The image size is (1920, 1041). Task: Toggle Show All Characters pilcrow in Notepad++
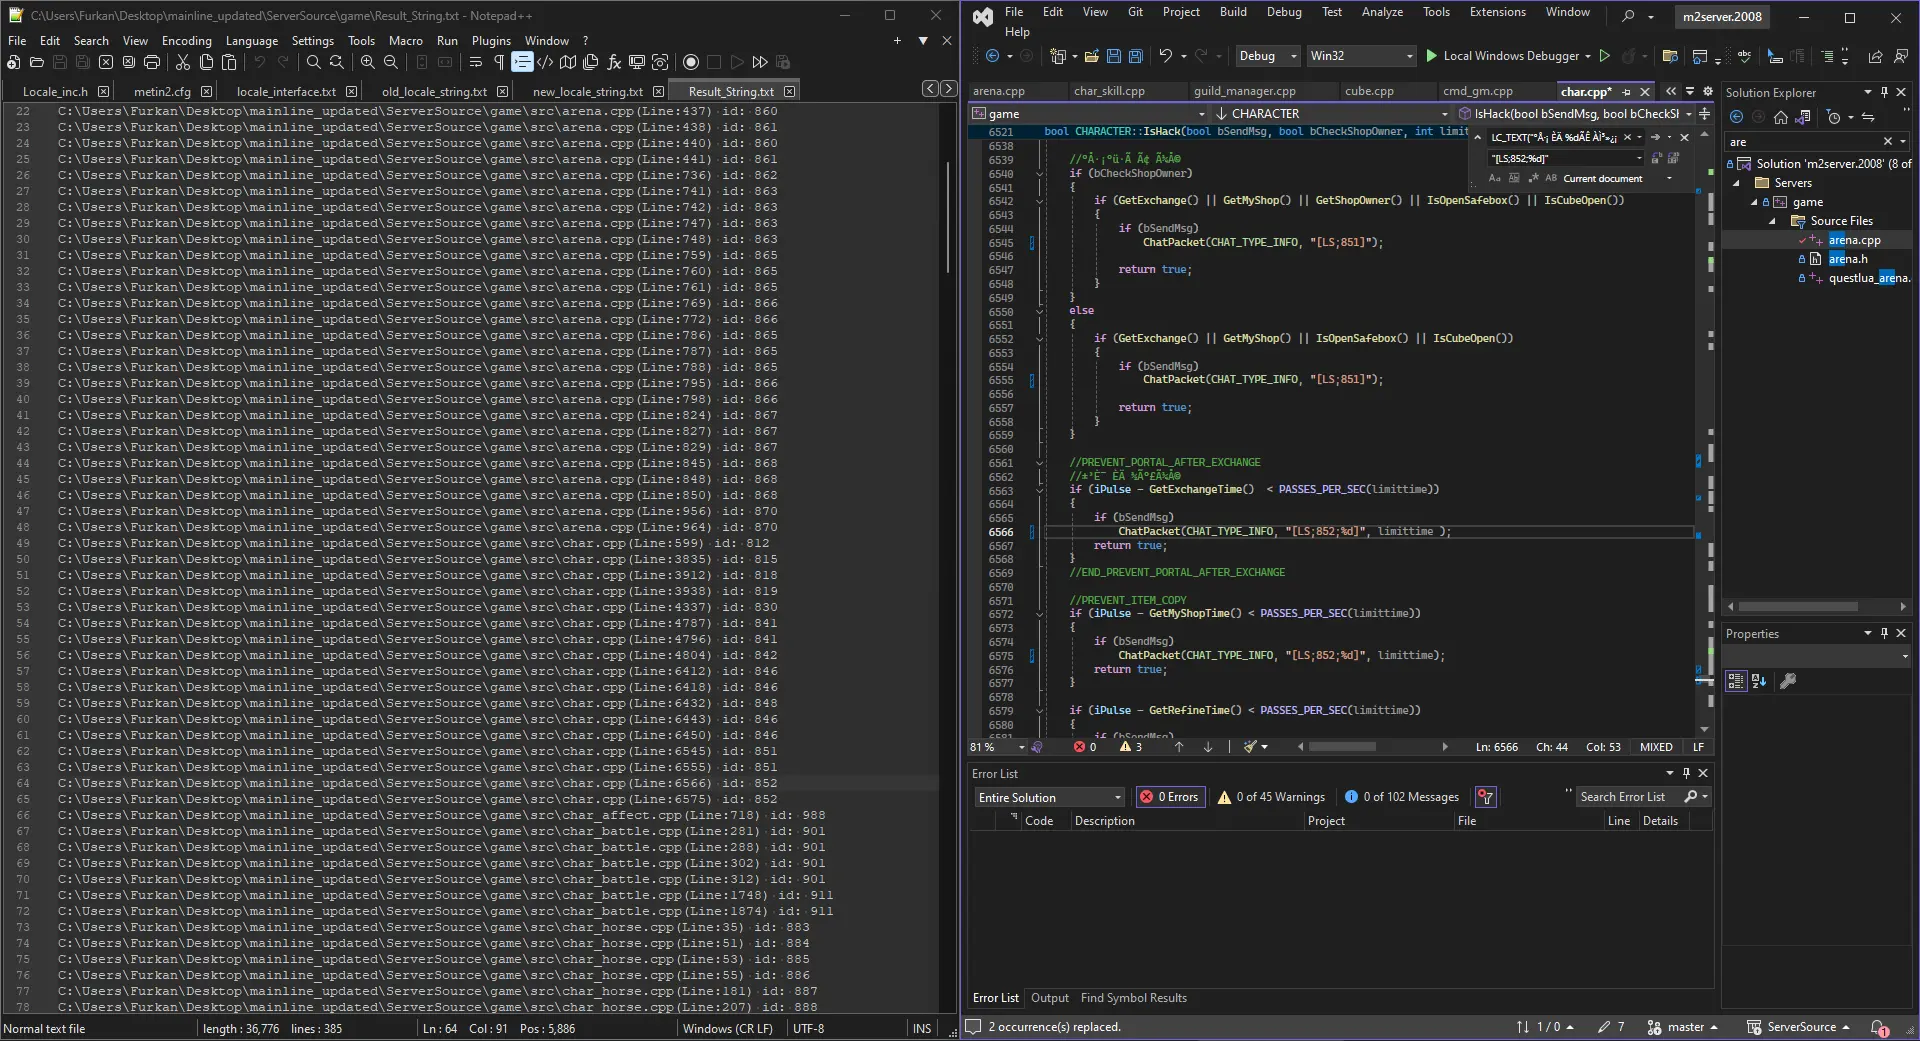coord(498,62)
